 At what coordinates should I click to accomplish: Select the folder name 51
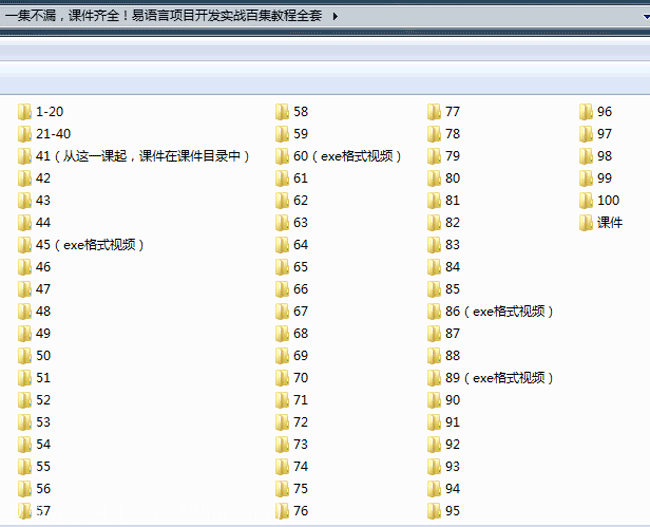tap(43, 378)
